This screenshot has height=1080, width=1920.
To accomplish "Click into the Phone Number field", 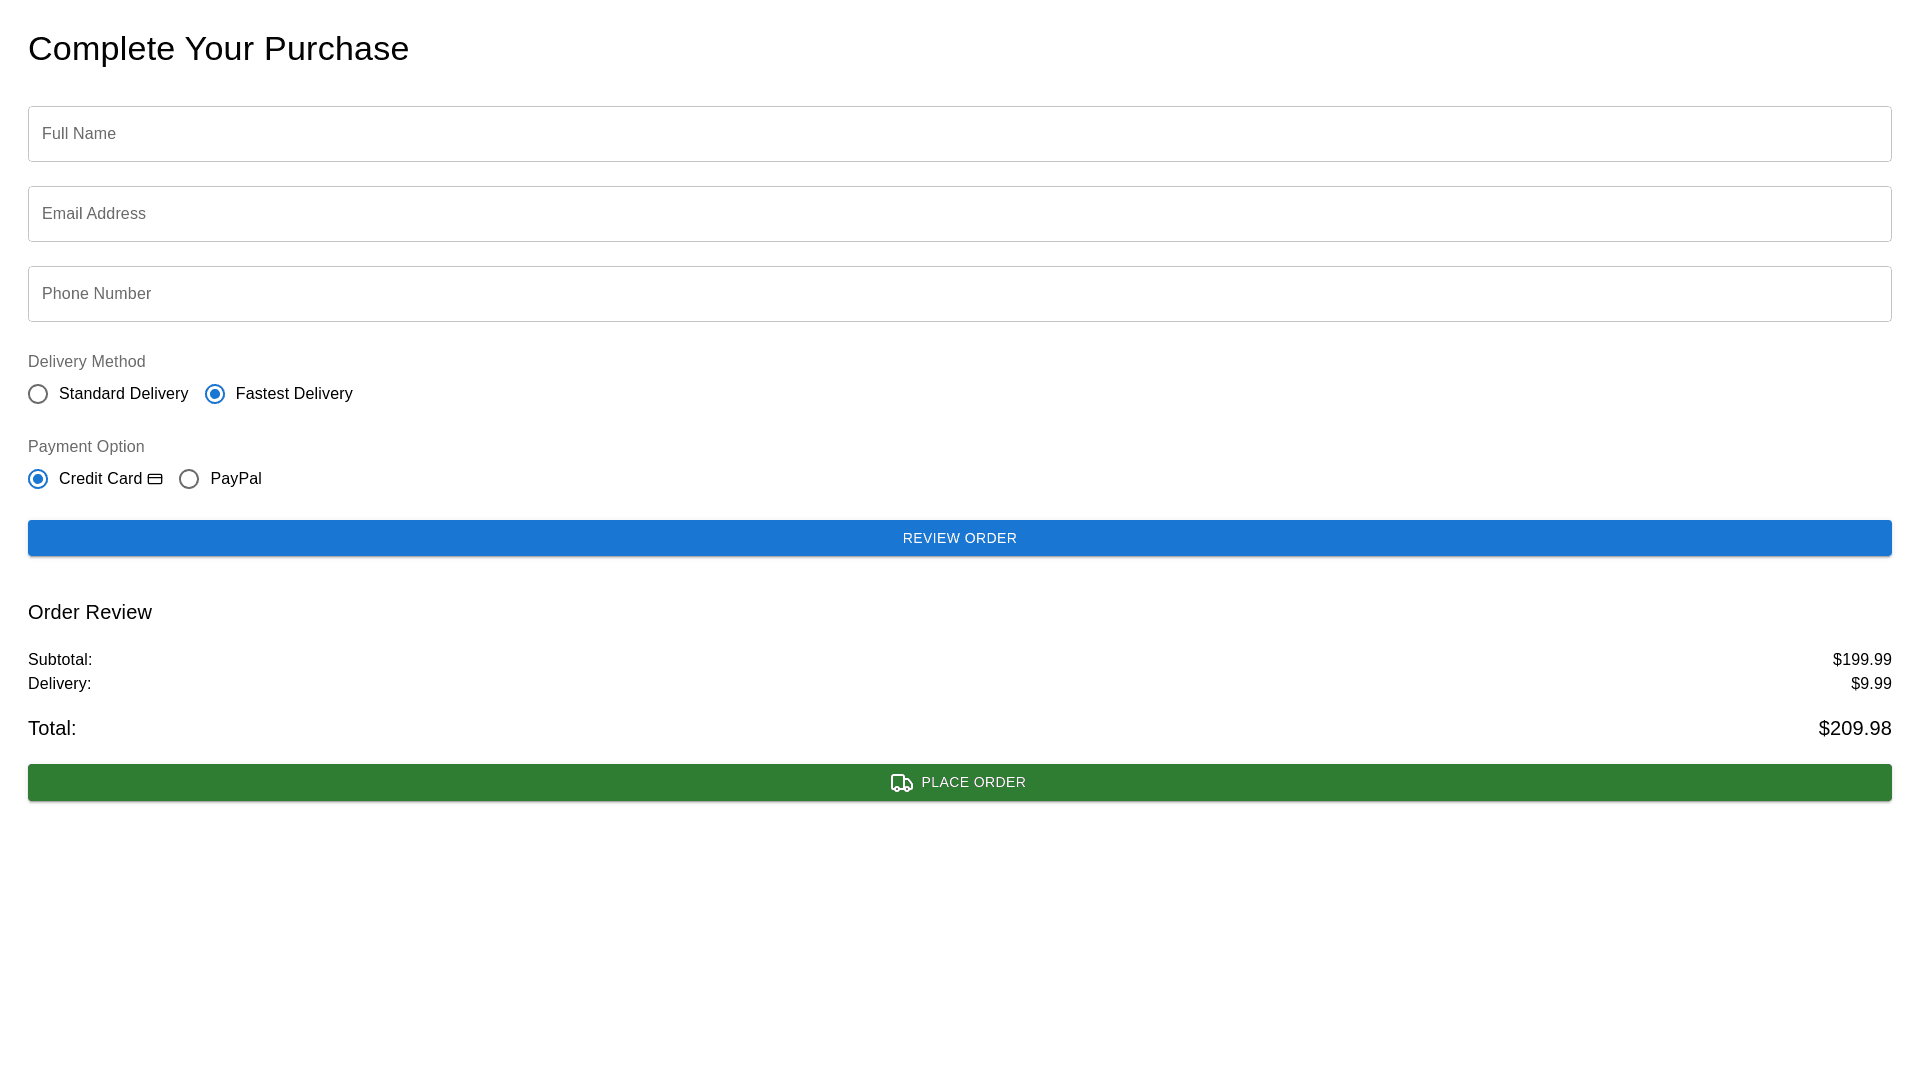I will 959,294.
